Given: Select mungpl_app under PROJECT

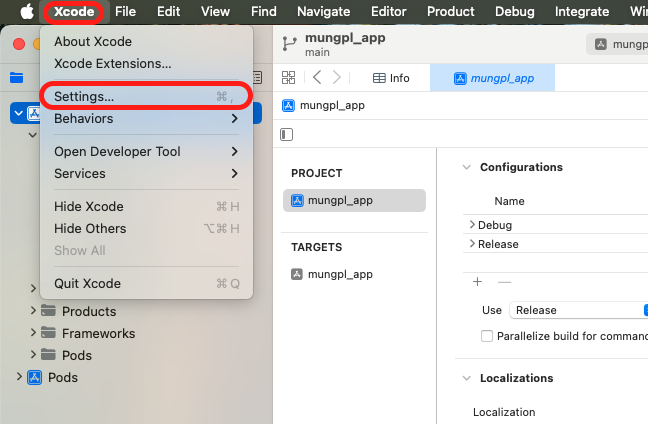Looking at the screenshot, I should 354,200.
